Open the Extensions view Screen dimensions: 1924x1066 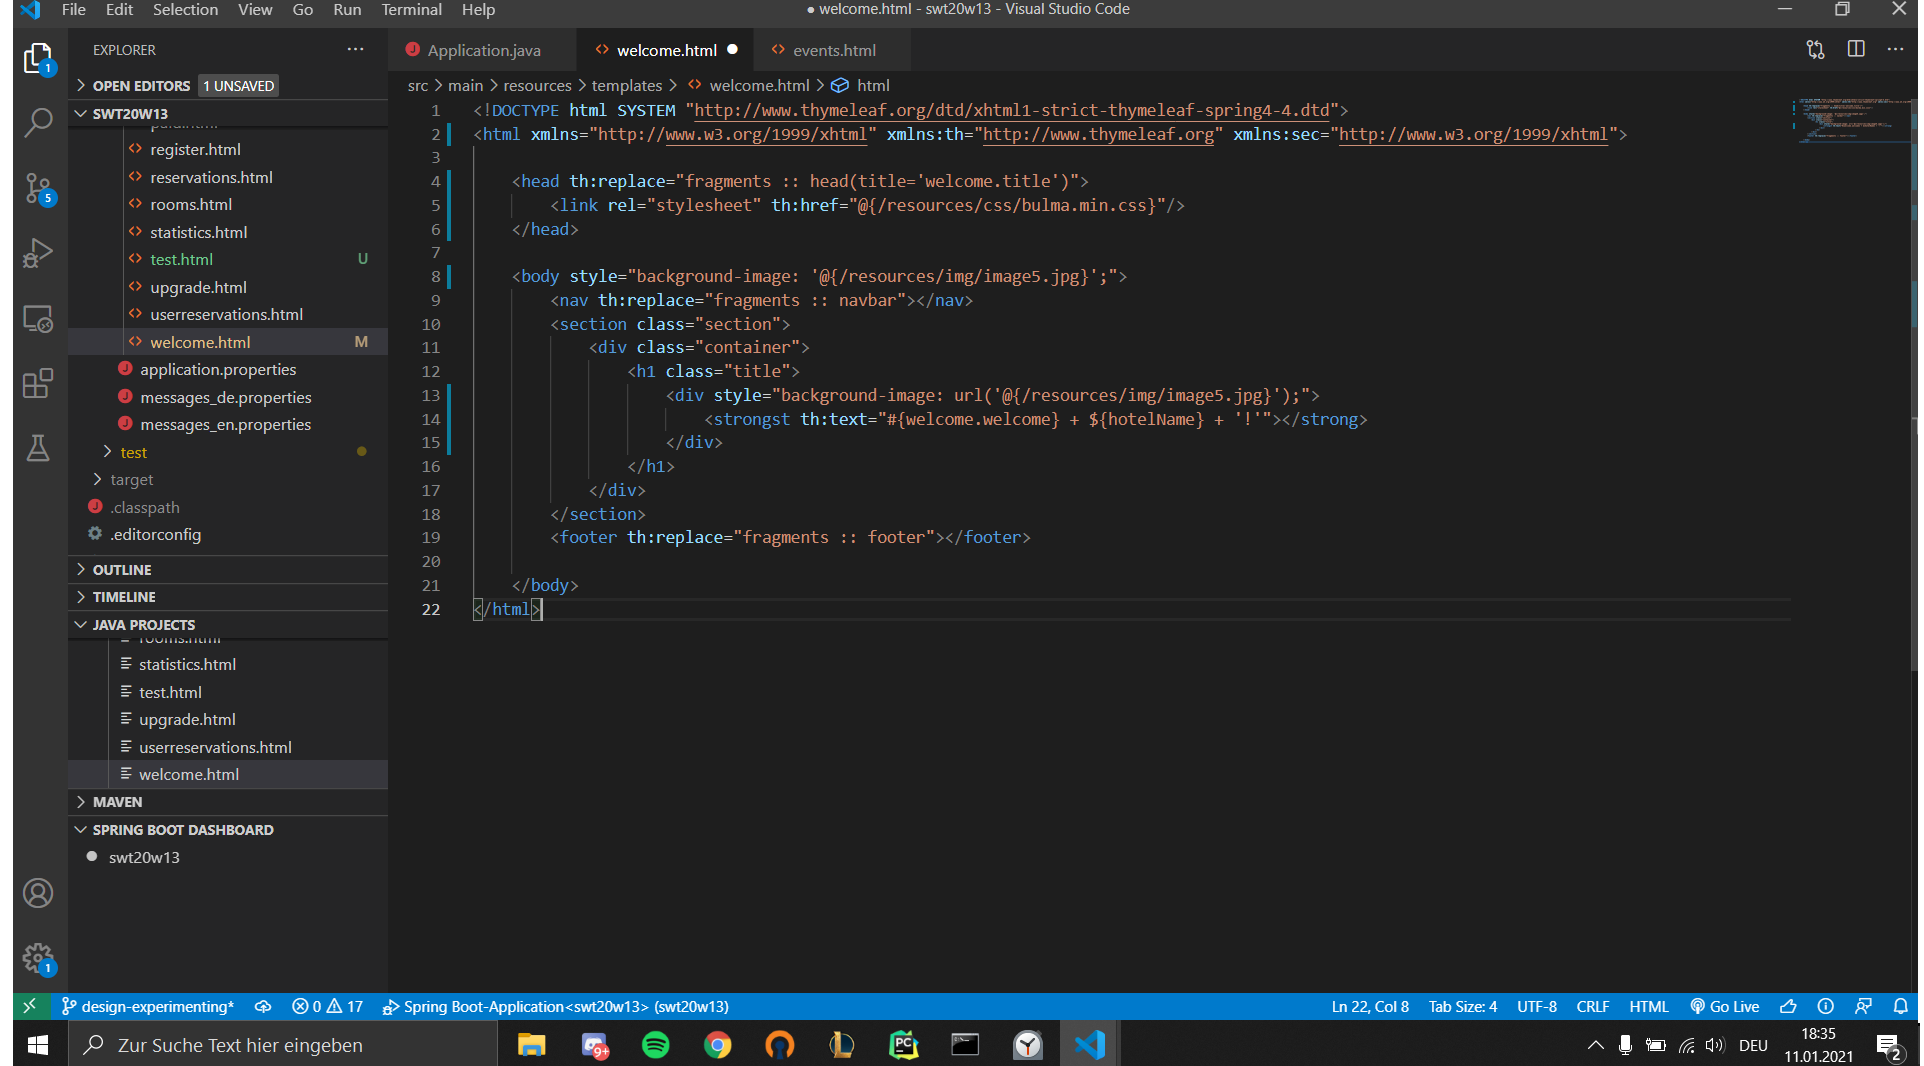point(38,383)
